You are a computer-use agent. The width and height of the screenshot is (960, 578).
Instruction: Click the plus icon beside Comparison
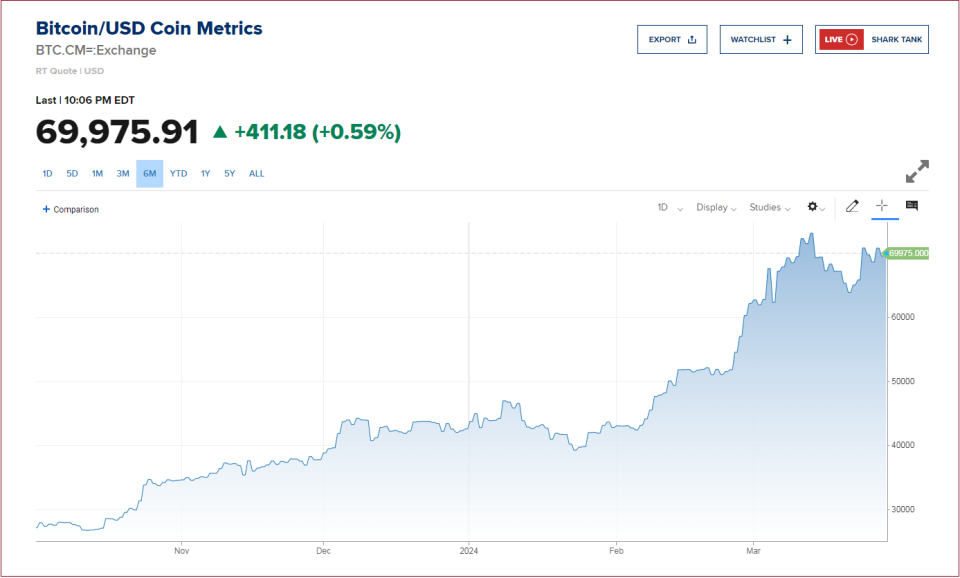point(46,209)
